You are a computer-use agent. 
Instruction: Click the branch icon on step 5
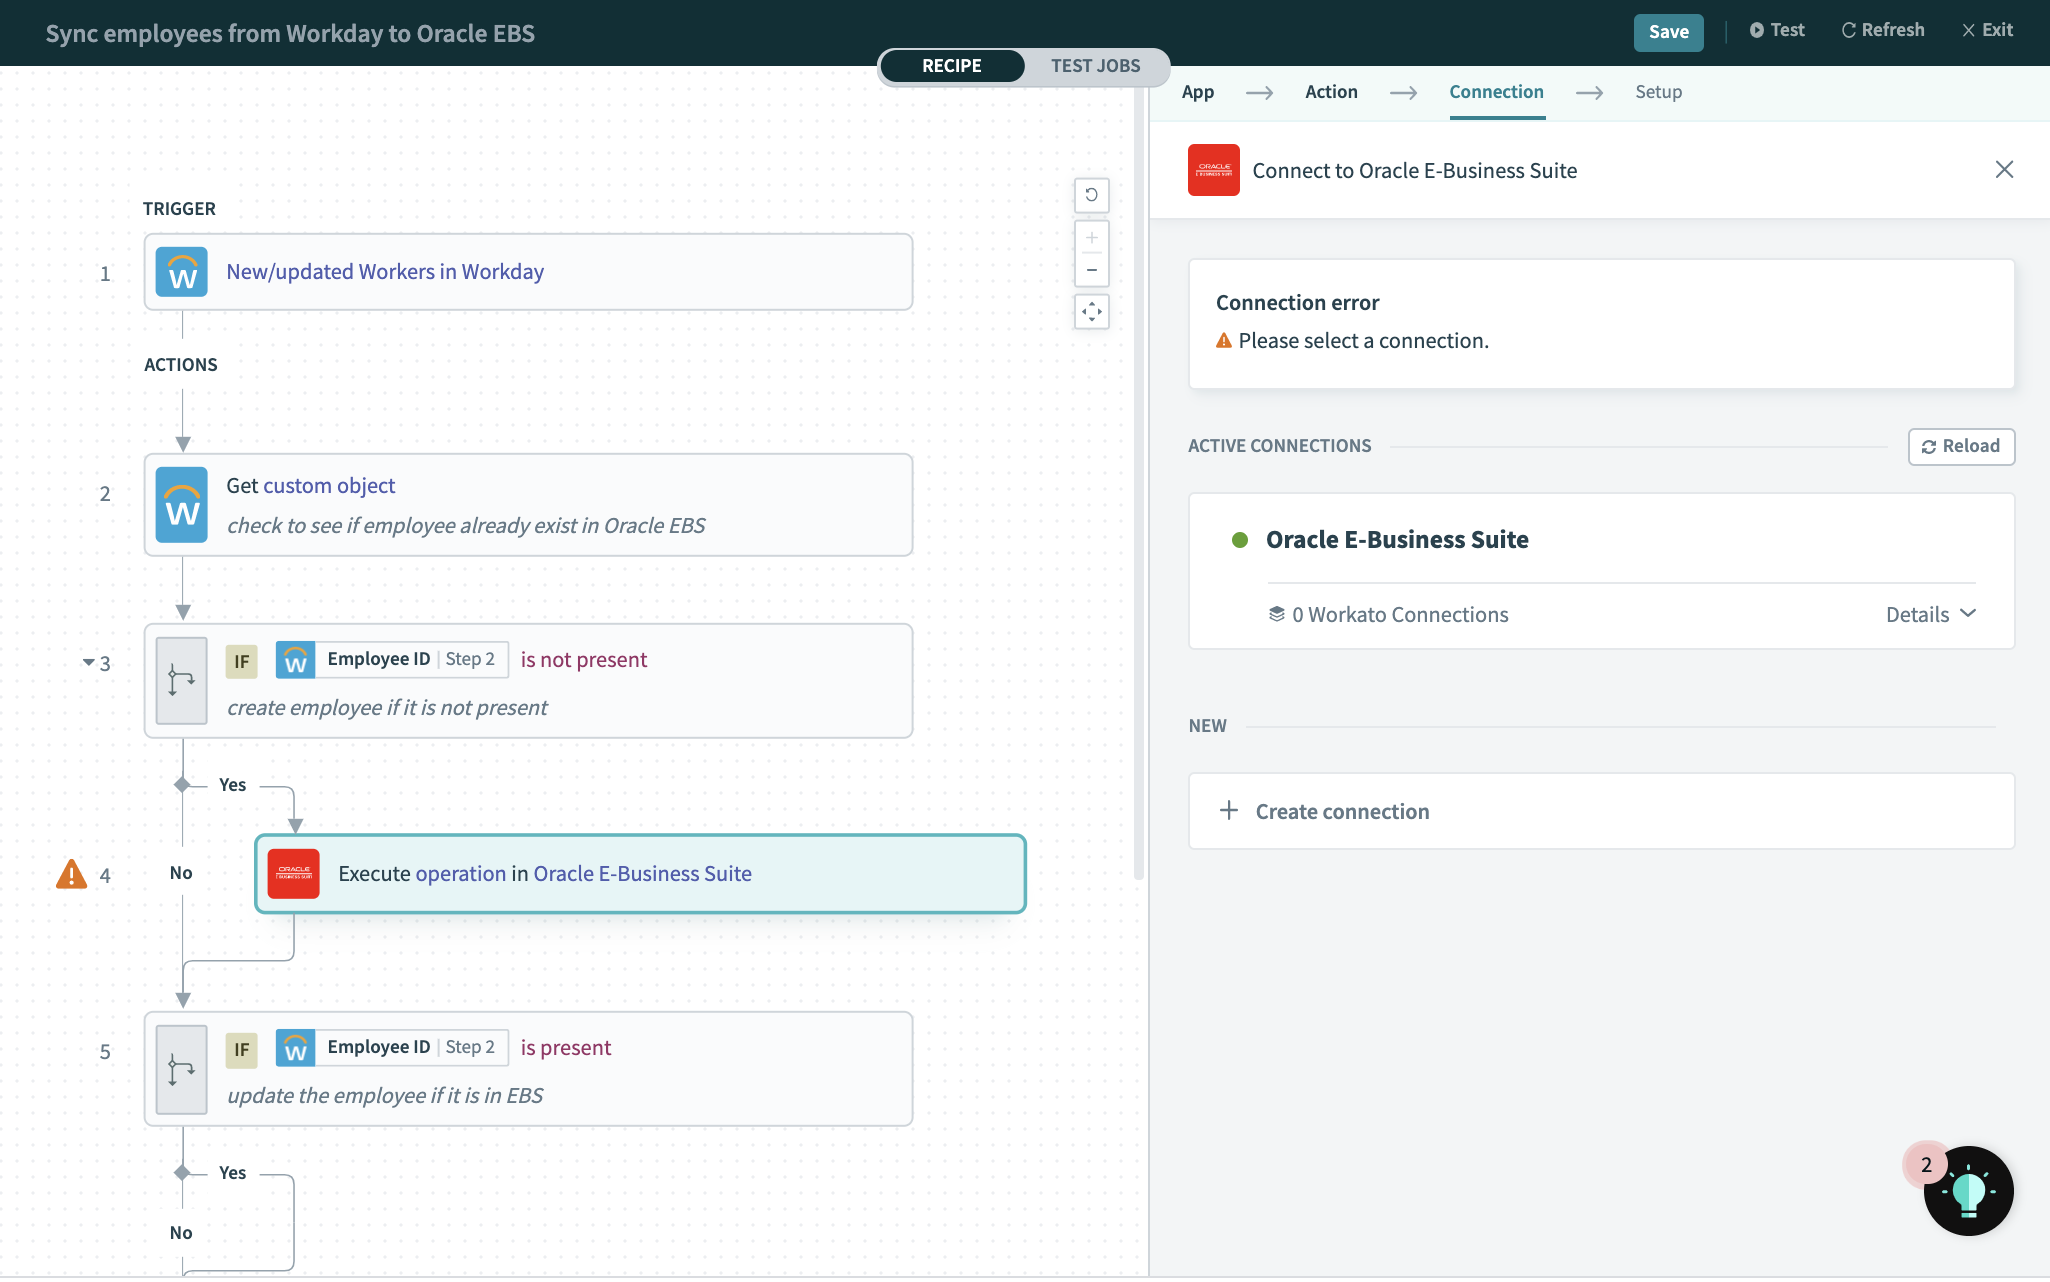tap(182, 1069)
